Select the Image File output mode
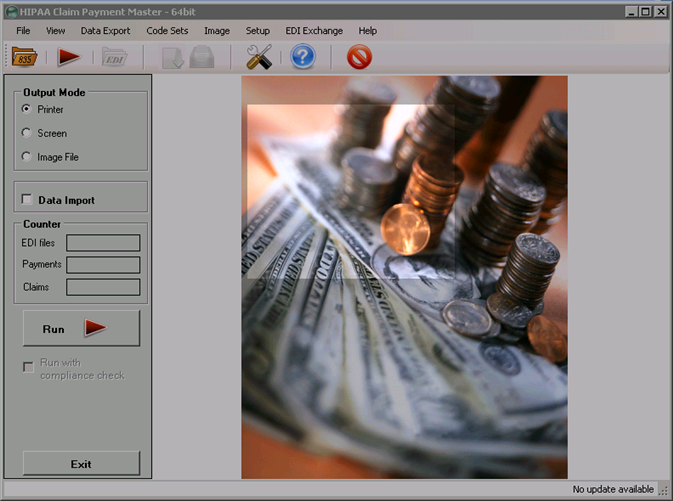The height and width of the screenshot is (501, 673). (x=26, y=157)
